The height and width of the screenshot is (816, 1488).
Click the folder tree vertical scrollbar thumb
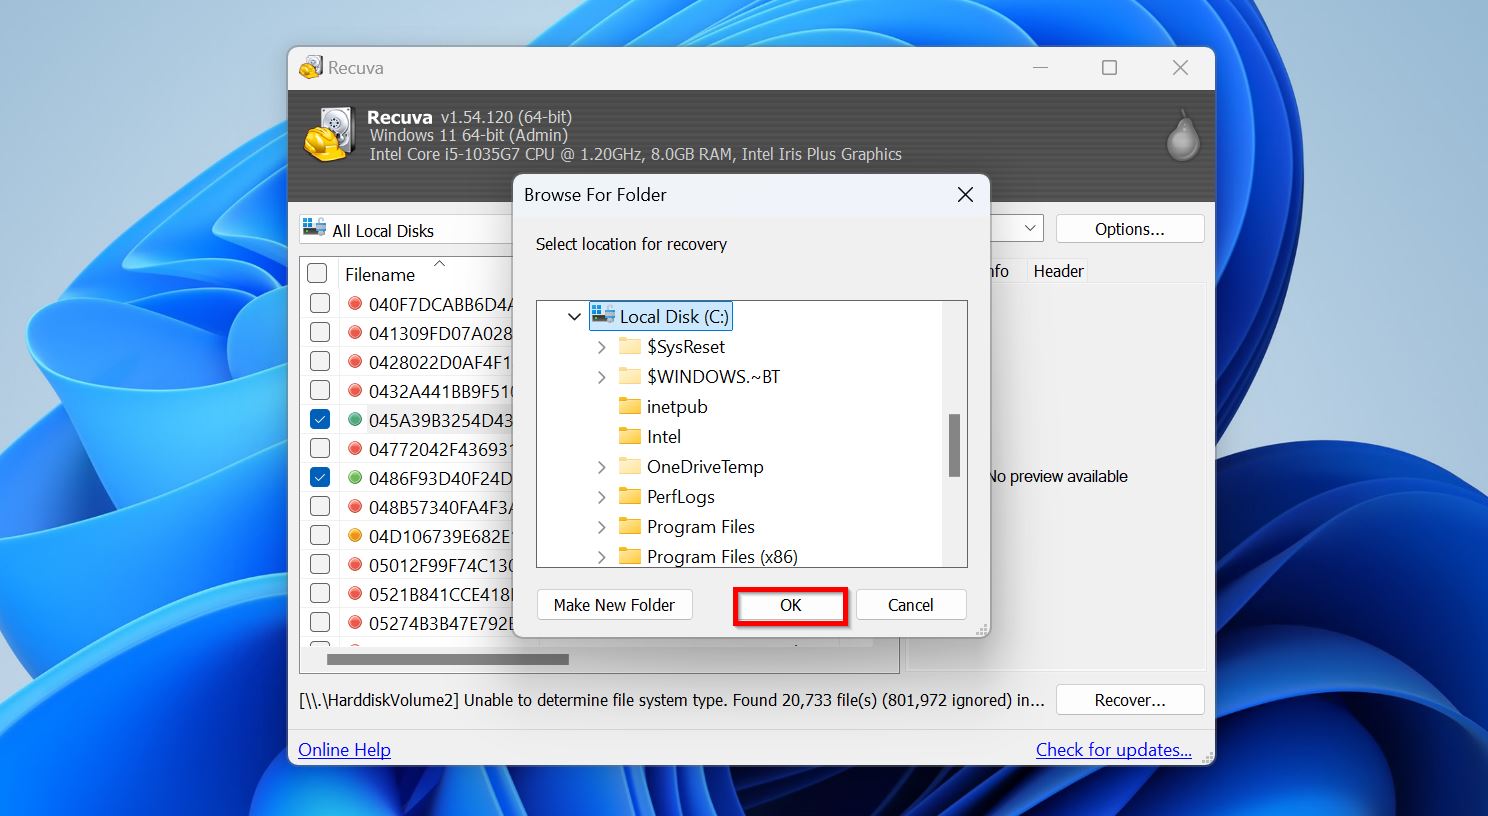pos(954,445)
